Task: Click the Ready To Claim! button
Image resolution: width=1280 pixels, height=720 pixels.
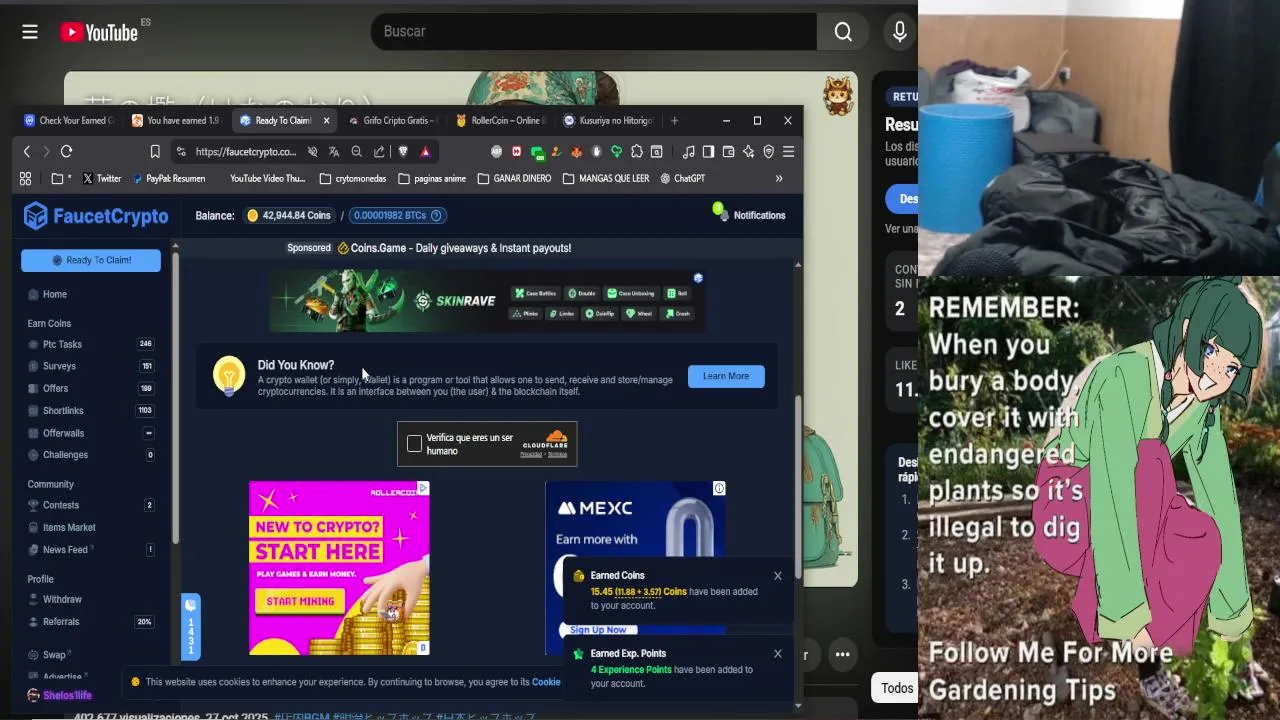Action: [91, 260]
